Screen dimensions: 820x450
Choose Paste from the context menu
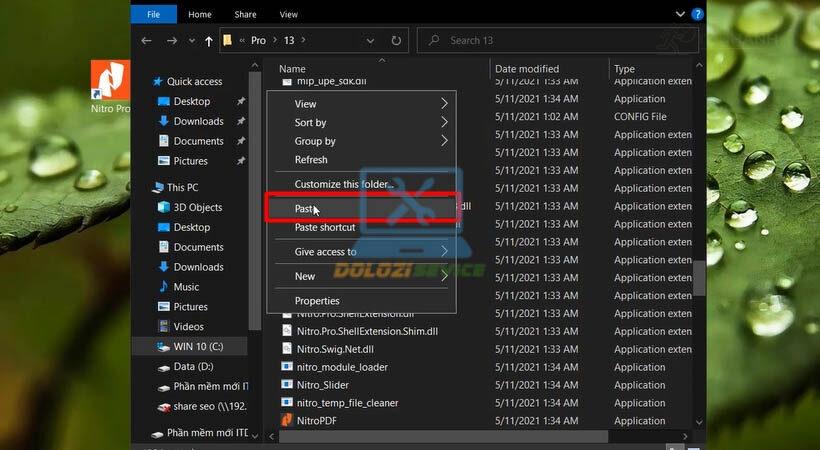tap(305, 209)
